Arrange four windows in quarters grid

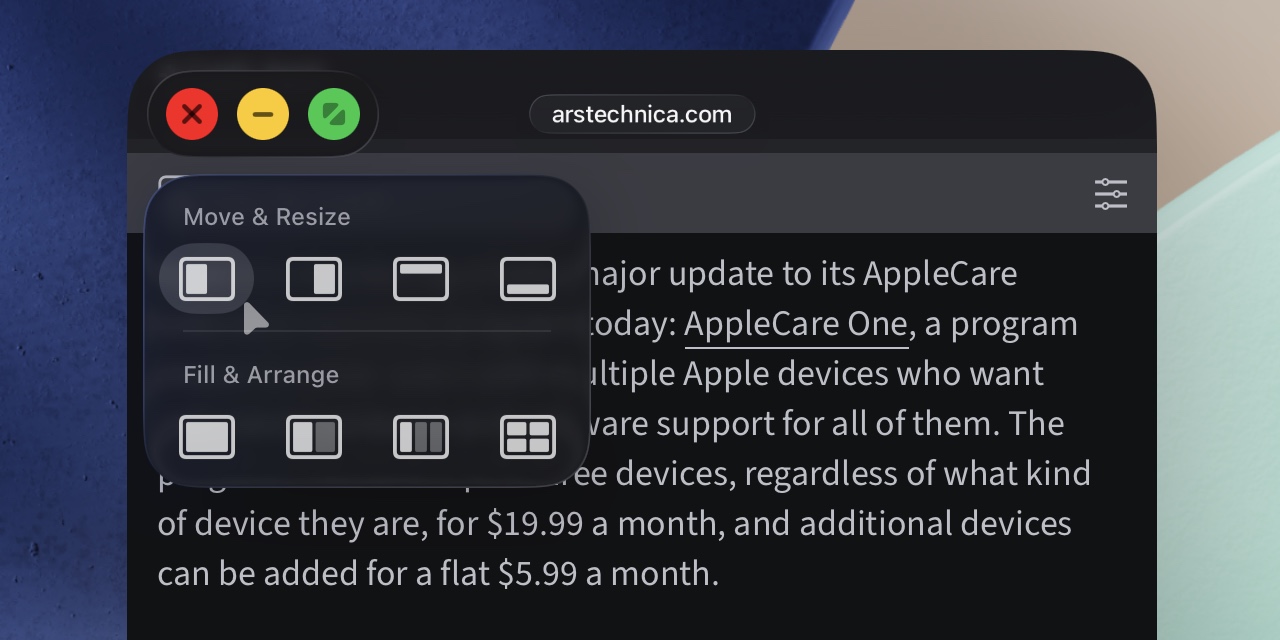click(528, 437)
